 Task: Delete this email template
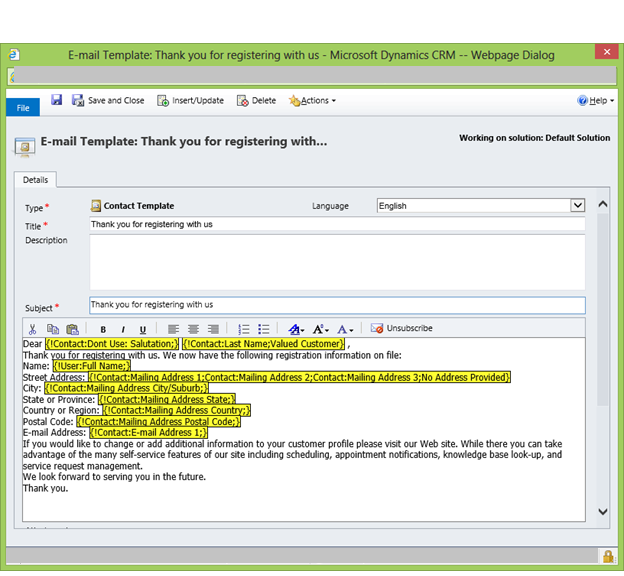[257, 101]
